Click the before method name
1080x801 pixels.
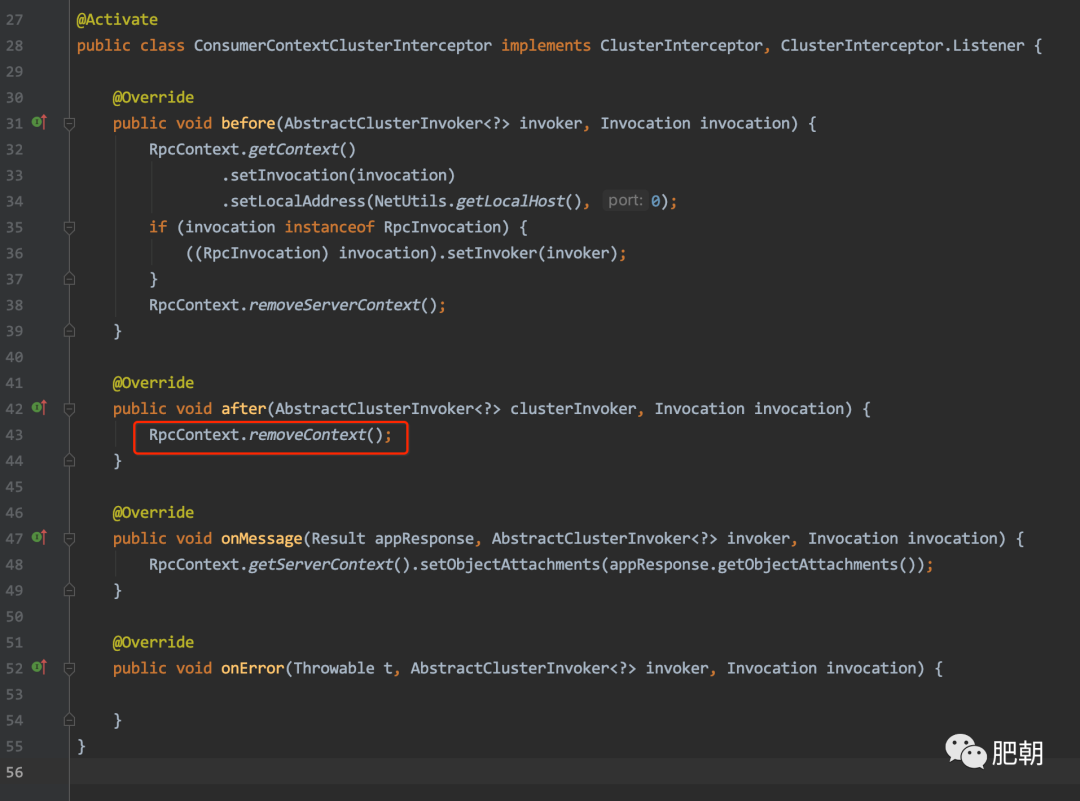[x=248, y=123]
